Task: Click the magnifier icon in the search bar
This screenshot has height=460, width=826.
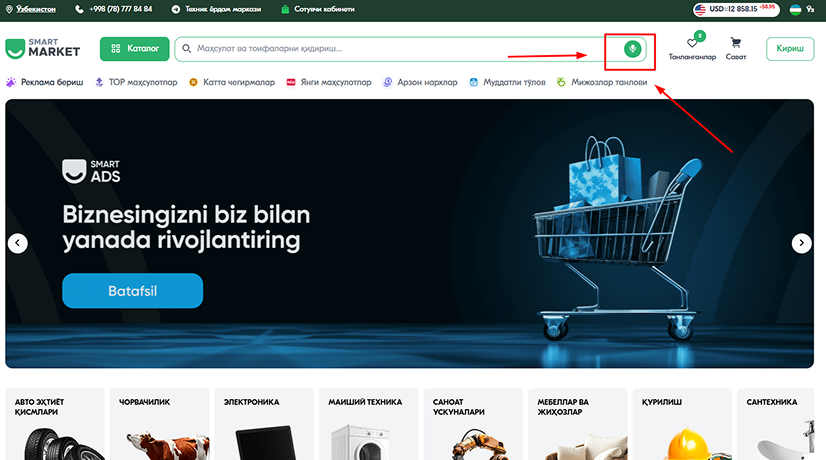Action: [186, 48]
